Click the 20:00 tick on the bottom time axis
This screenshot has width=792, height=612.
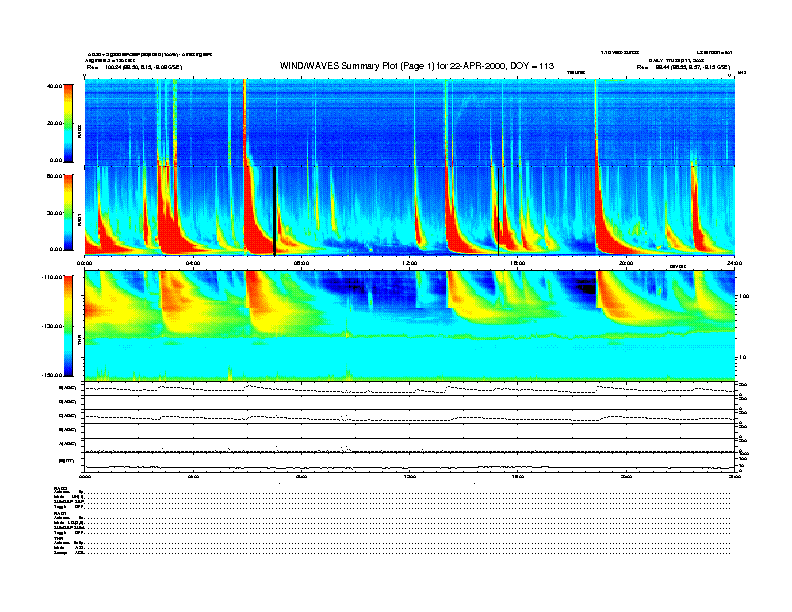(625, 478)
